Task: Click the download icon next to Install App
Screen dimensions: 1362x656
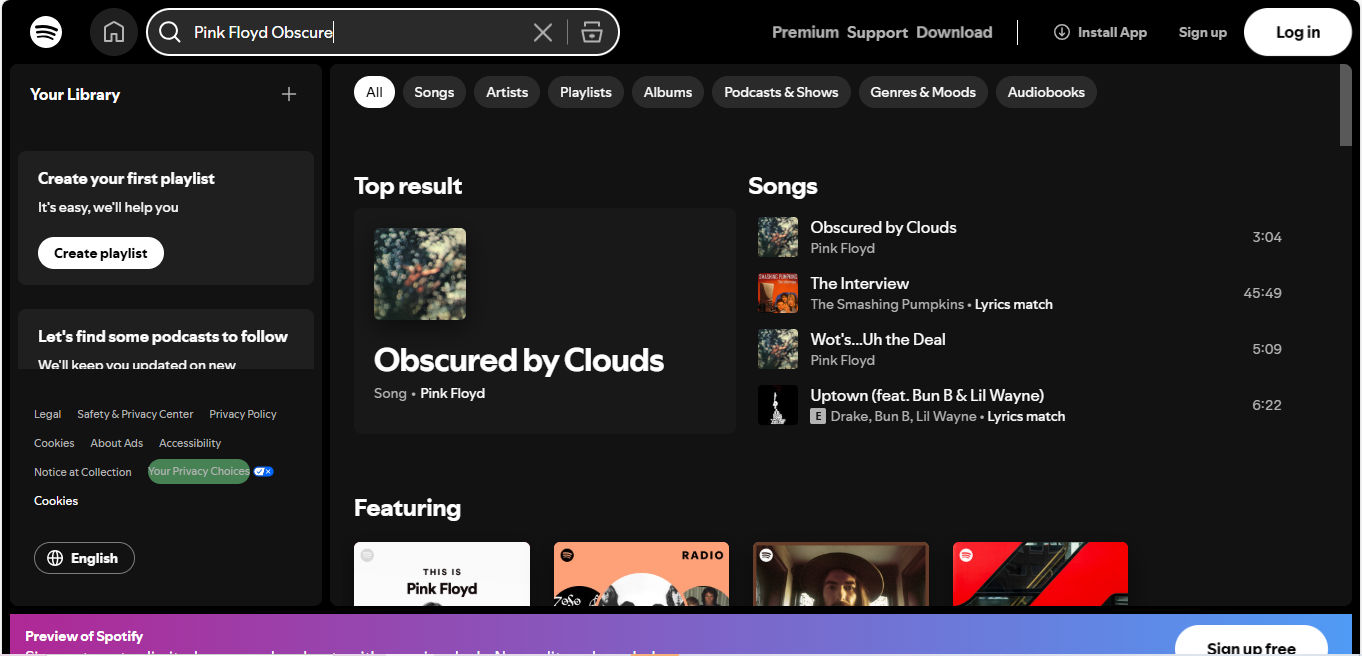Action: pyautogui.click(x=1059, y=31)
